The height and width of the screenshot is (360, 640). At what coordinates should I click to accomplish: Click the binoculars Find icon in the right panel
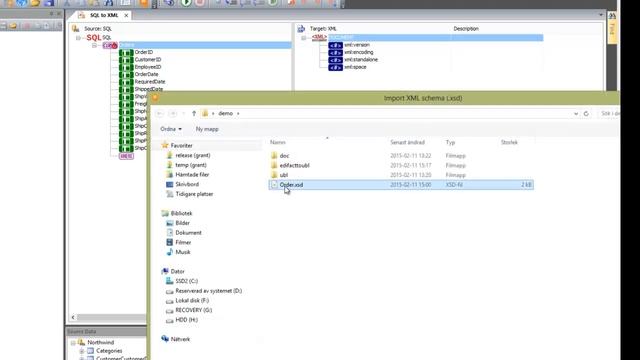pyautogui.click(x=612, y=16)
